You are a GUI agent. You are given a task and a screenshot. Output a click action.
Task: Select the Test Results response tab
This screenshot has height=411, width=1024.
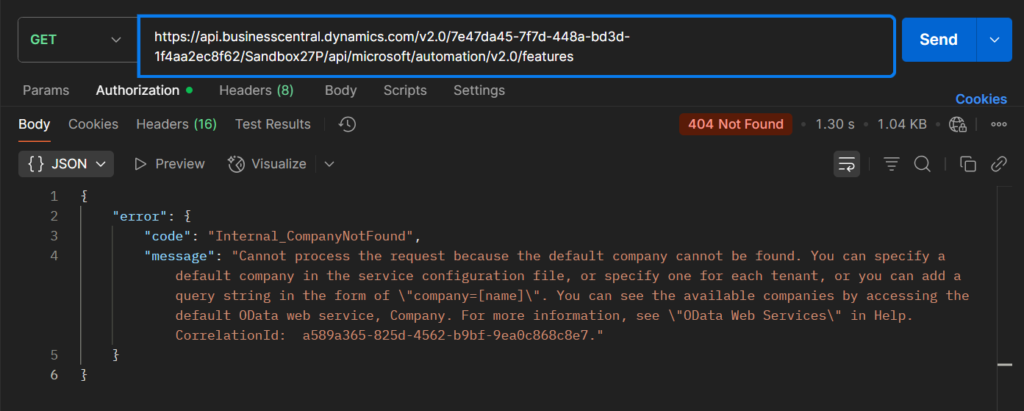tap(273, 124)
